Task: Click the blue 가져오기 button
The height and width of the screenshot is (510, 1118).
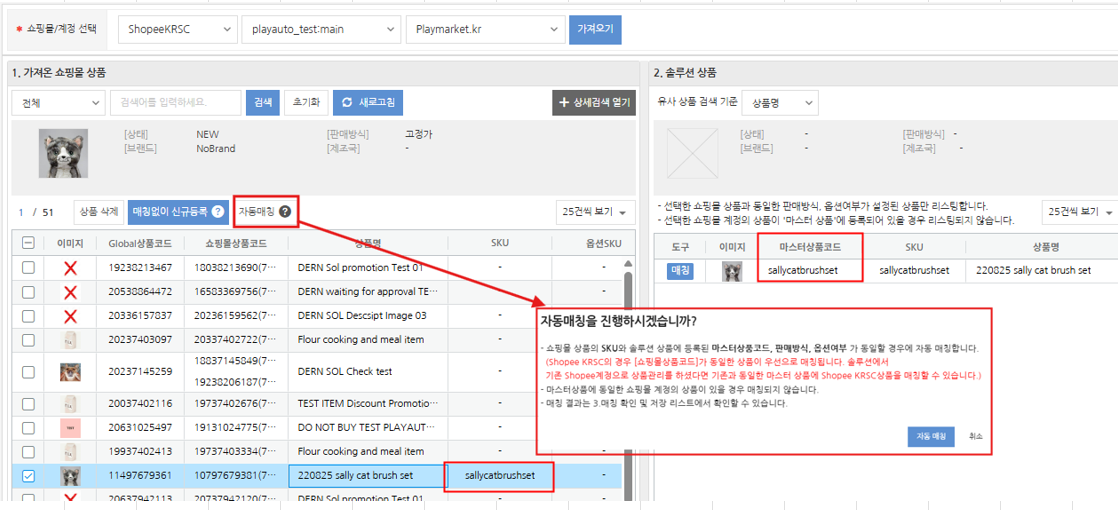Action: click(x=596, y=30)
